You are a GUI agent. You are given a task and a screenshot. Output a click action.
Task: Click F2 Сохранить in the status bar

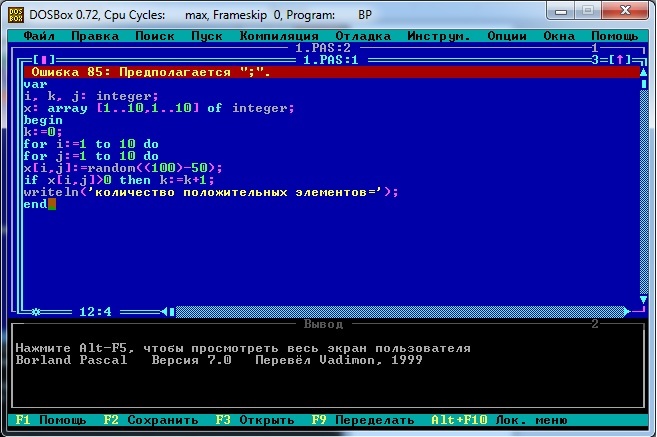pos(151,420)
